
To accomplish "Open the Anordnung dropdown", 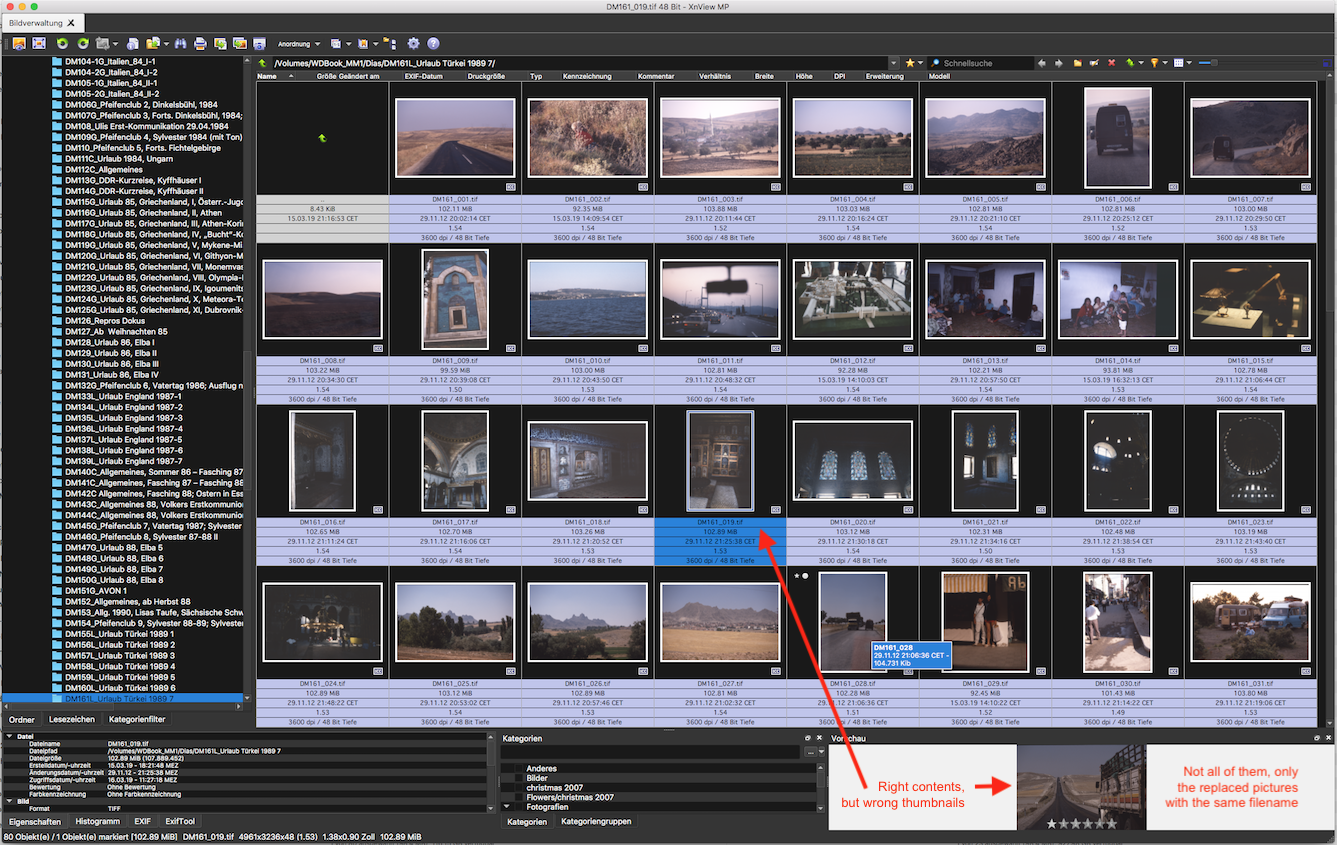I will click(299, 44).
